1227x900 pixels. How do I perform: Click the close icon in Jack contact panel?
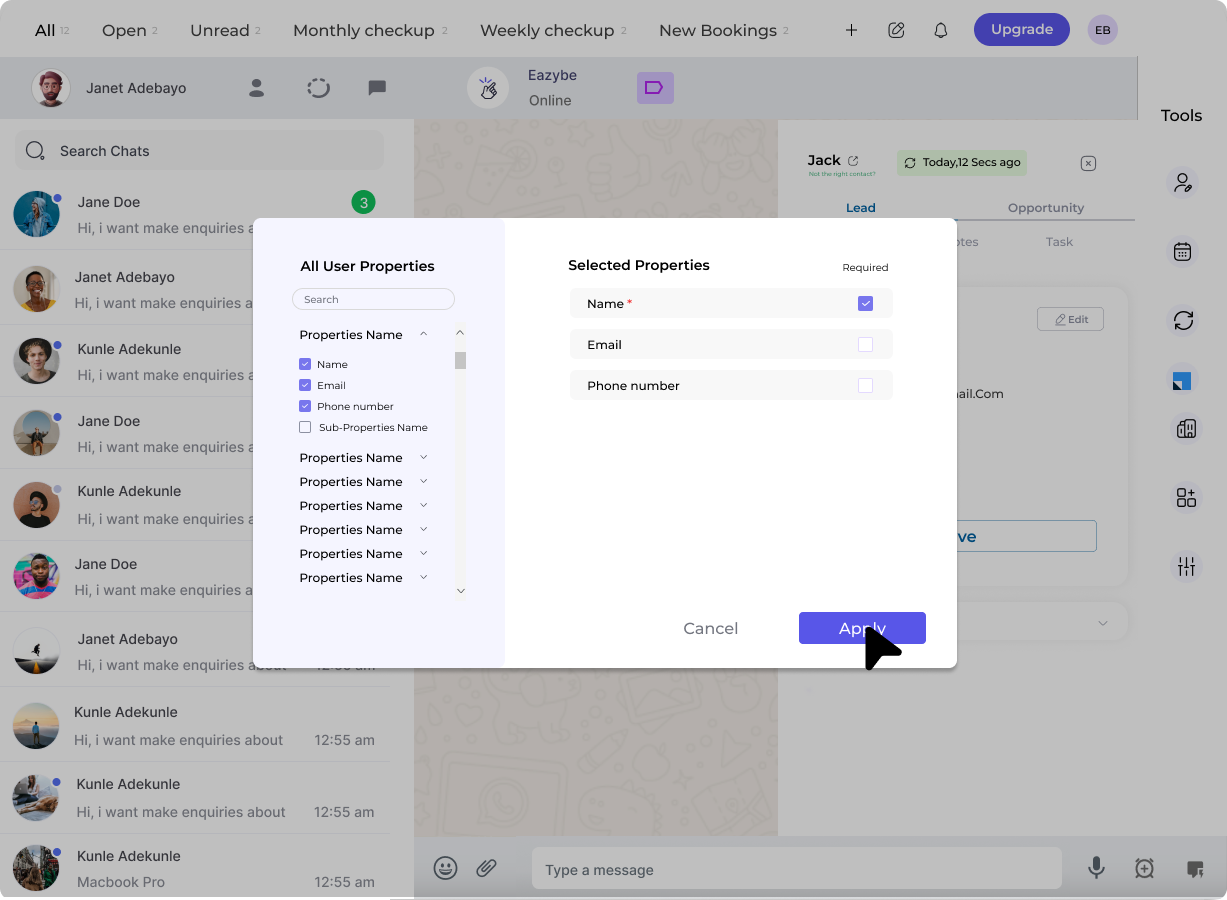coord(1089,163)
